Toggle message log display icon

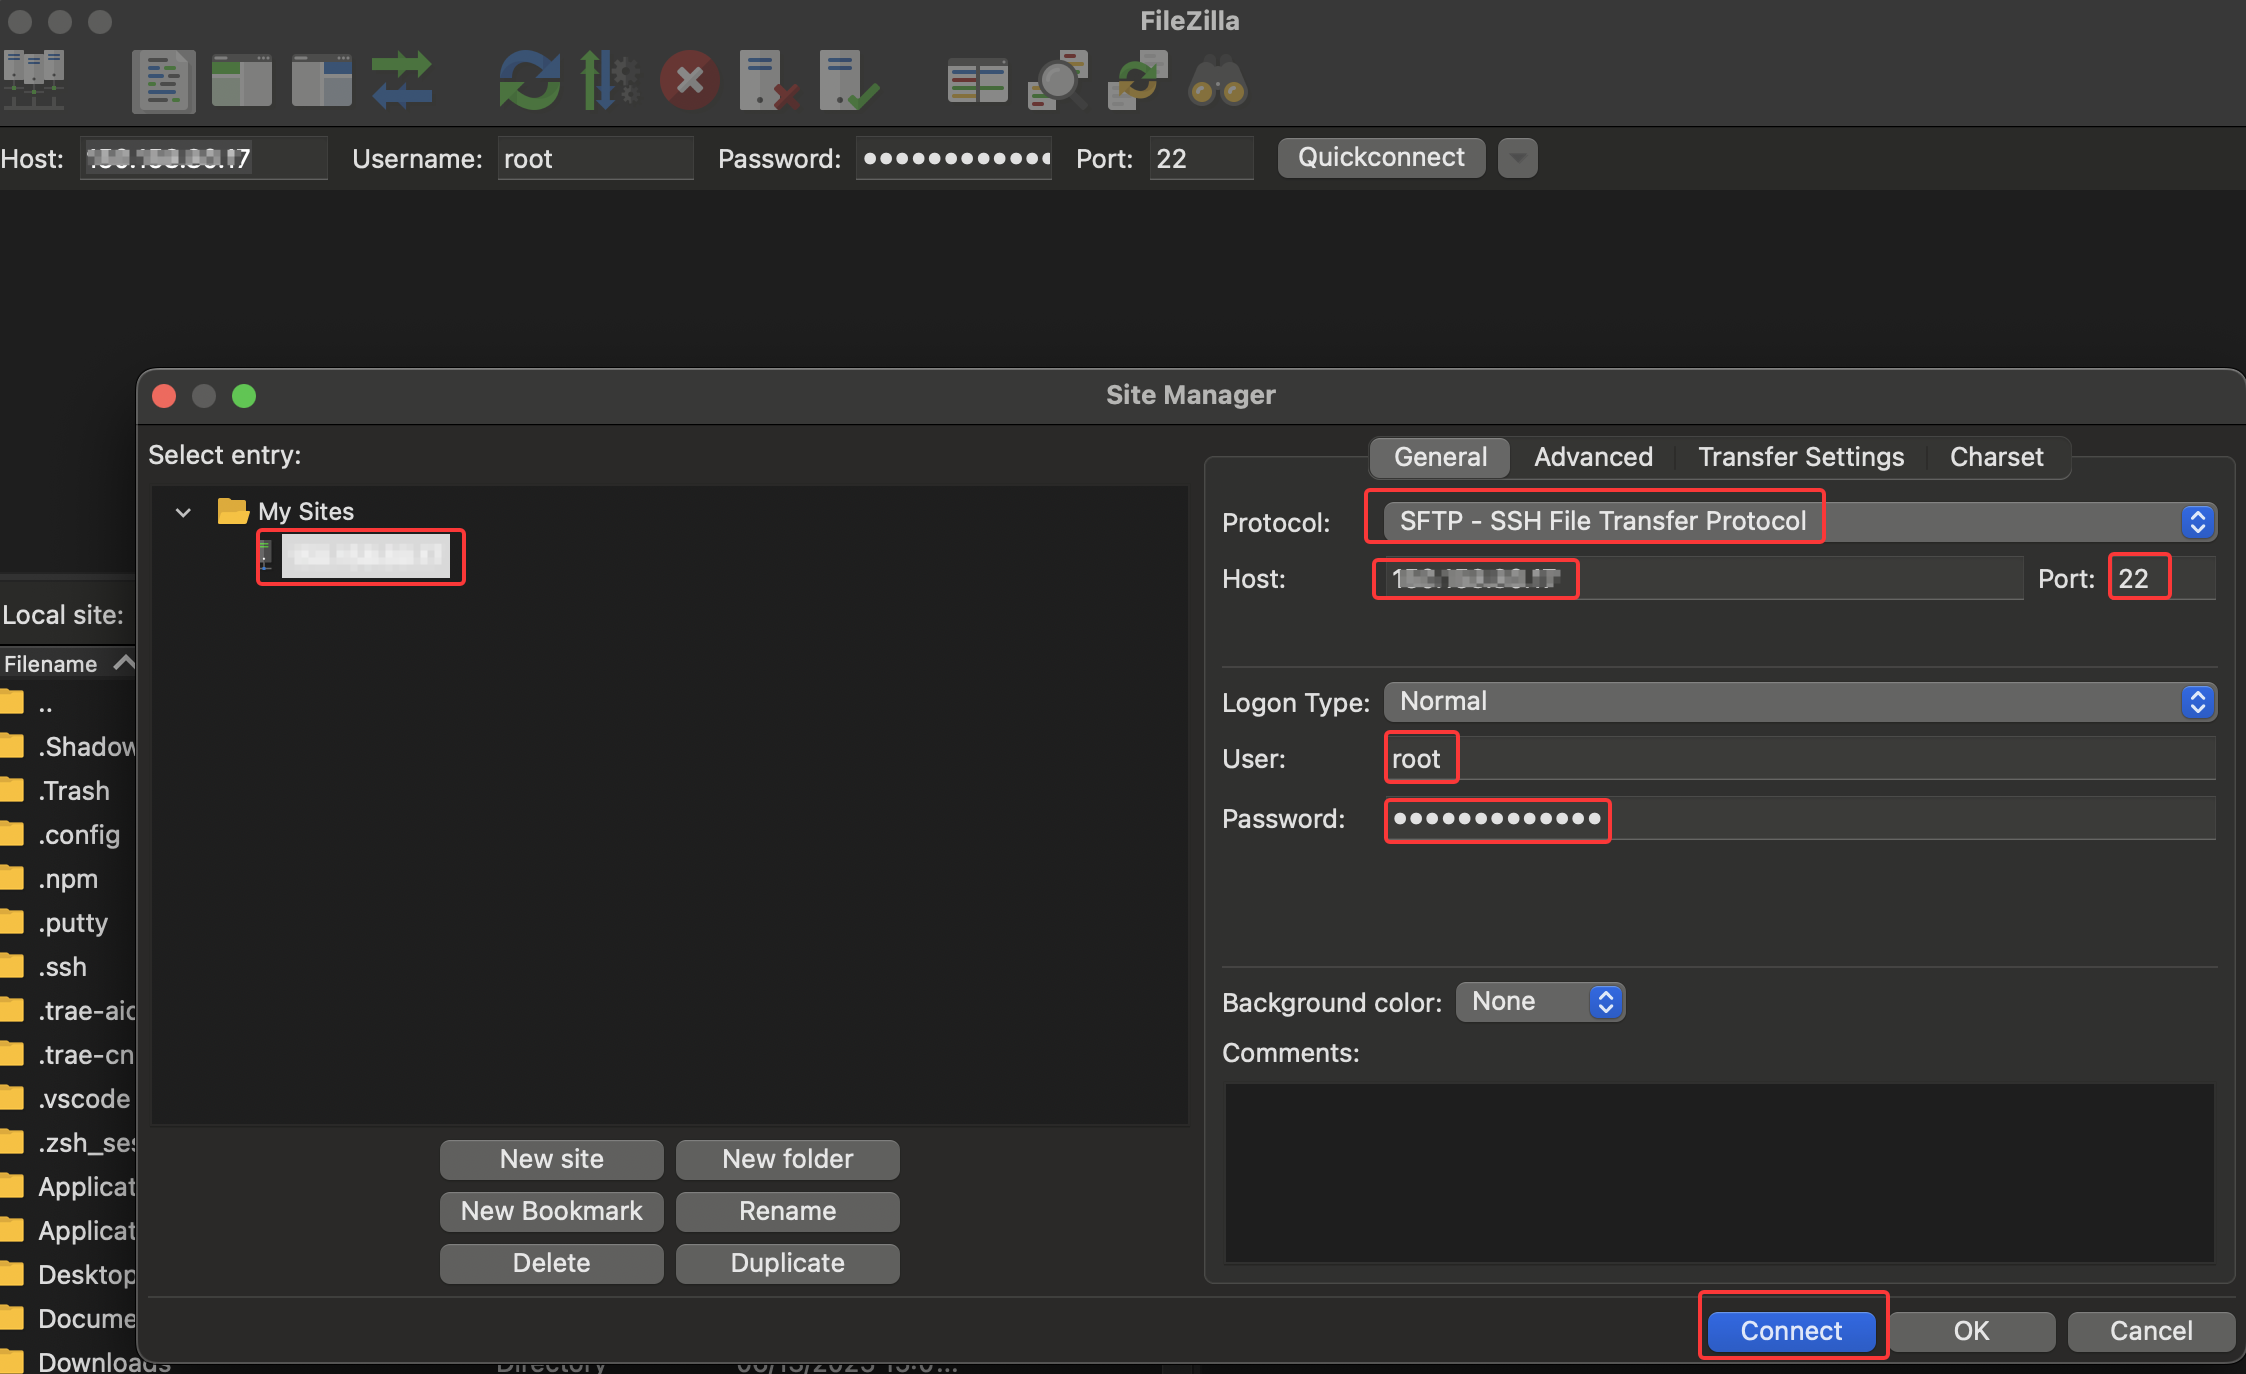[x=163, y=81]
